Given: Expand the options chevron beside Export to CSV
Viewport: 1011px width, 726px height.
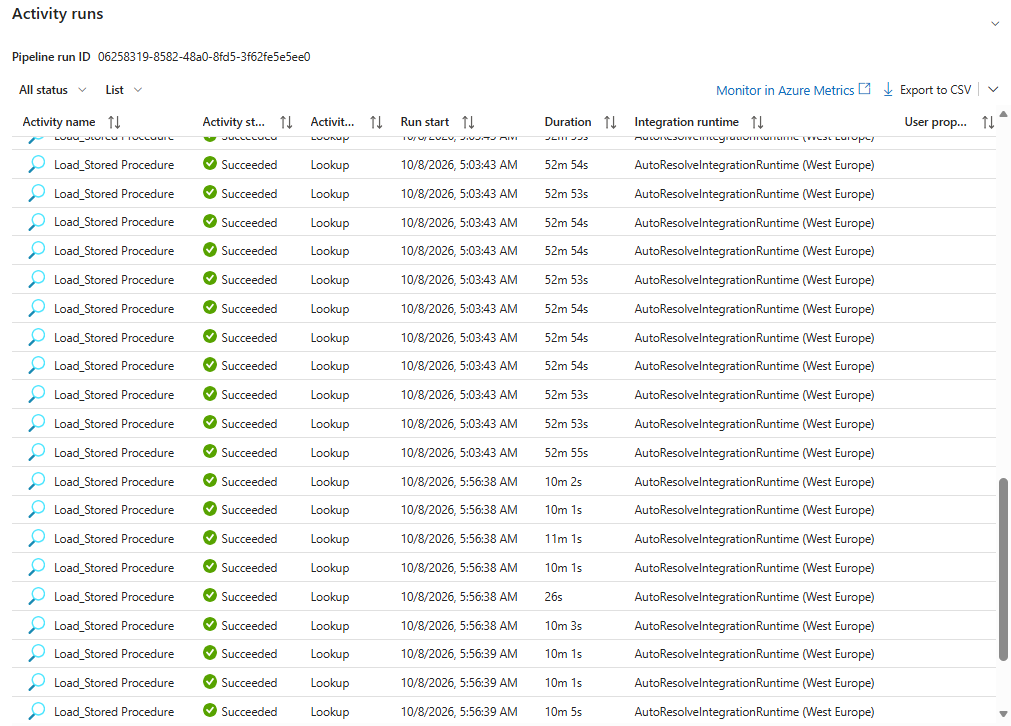Looking at the screenshot, I should [x=993, y=90].
